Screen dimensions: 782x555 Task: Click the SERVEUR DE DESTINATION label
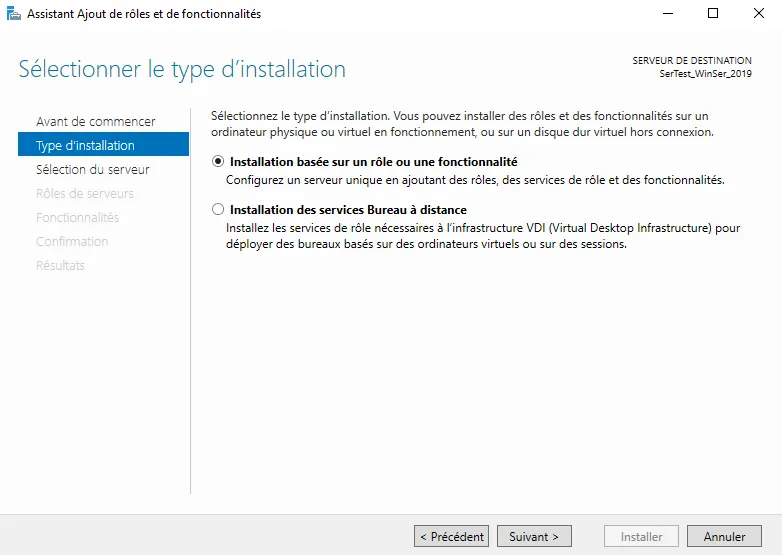[x=692, y=60]
